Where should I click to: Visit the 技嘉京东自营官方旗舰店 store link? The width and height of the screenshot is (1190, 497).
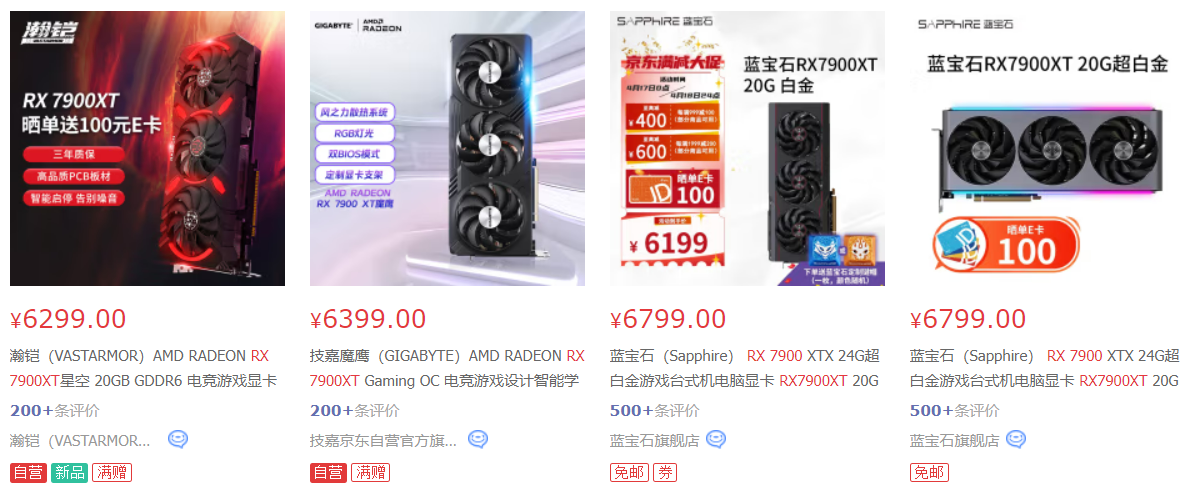tap(383, 441)
